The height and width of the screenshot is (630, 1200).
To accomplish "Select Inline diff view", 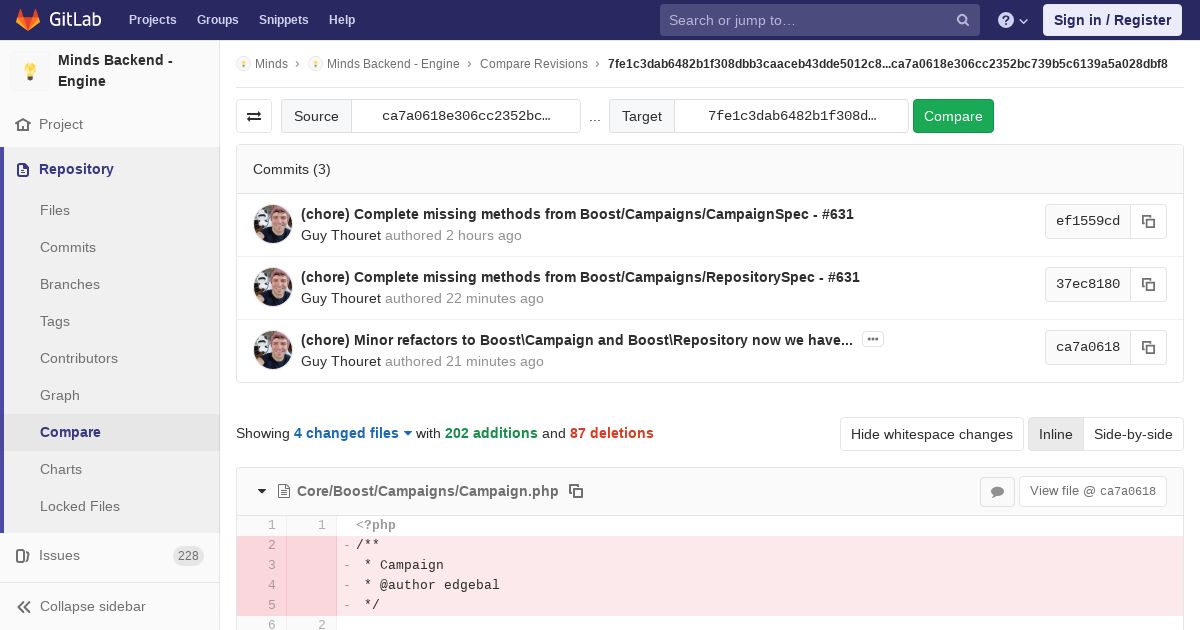I will click(x=1055, y=434).
